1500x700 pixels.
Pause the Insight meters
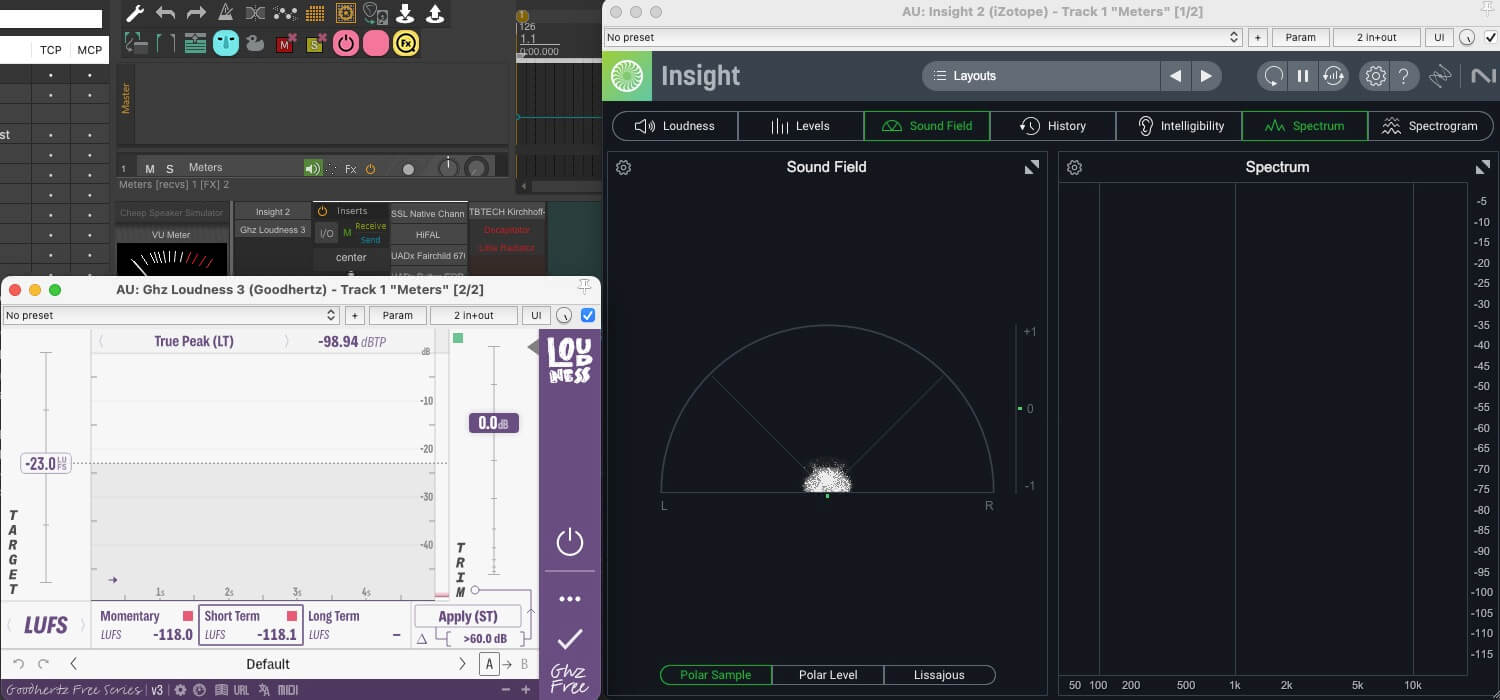pos(1303,76)
